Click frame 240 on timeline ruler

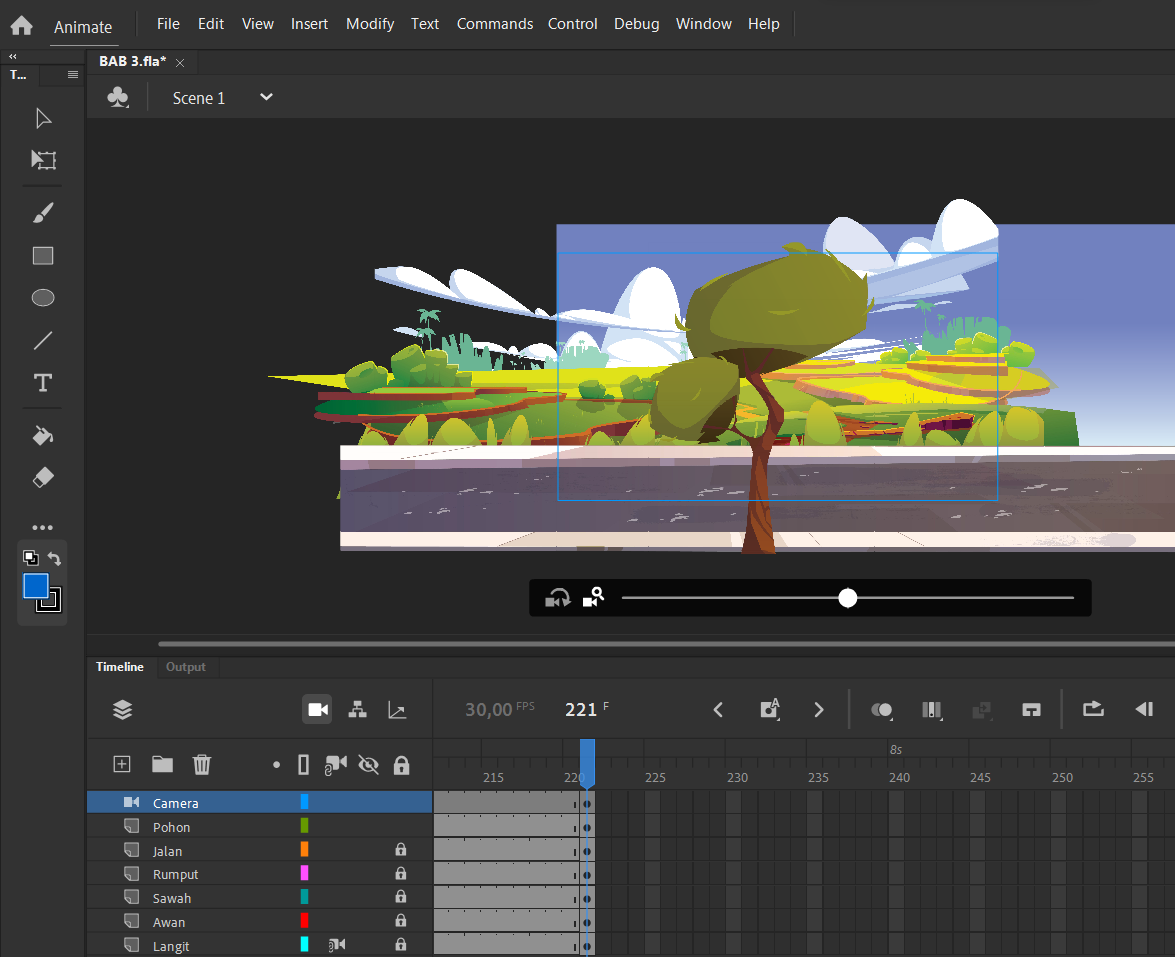[x=899, y=777]
